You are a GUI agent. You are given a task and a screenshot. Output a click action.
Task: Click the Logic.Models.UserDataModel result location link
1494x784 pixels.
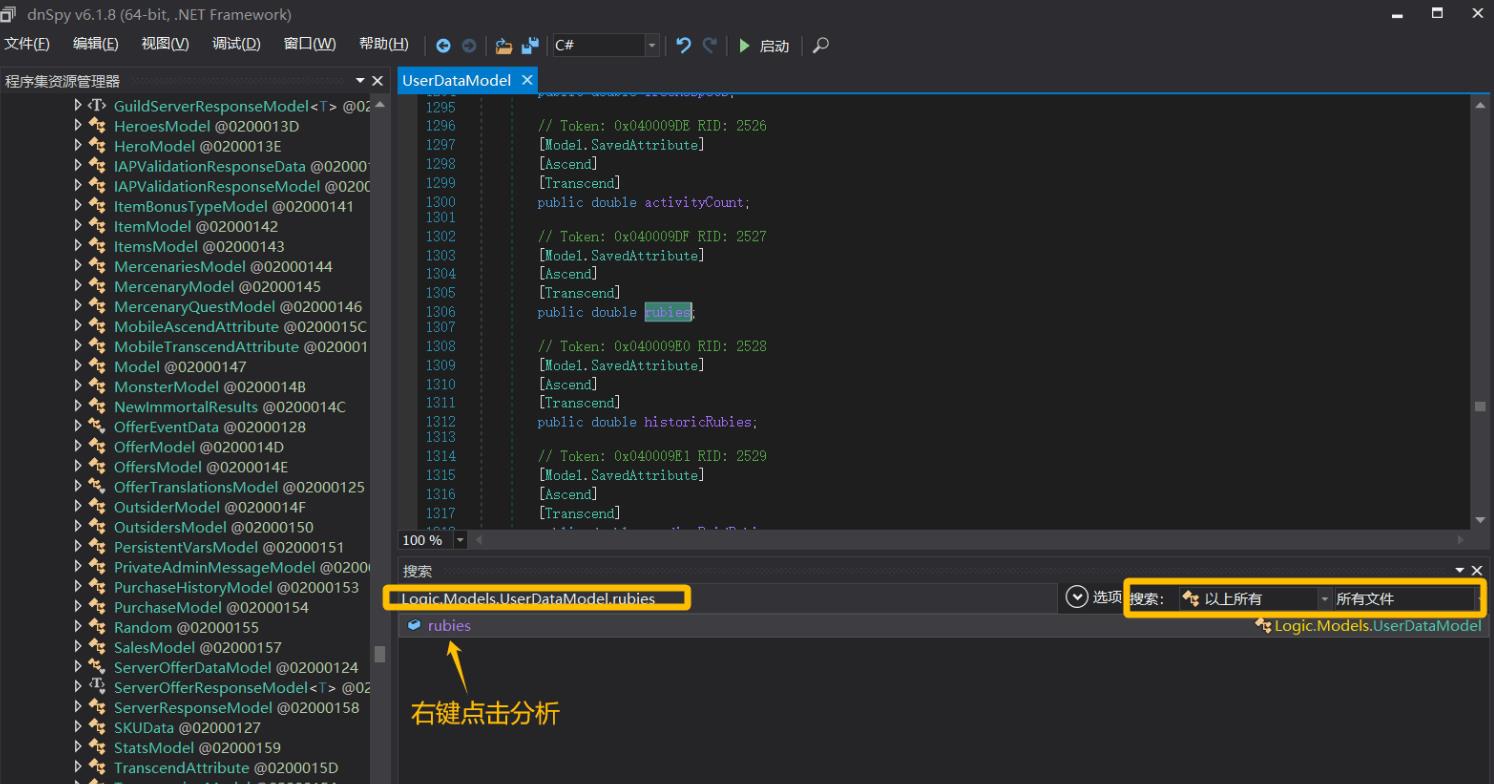(1377, 626)
